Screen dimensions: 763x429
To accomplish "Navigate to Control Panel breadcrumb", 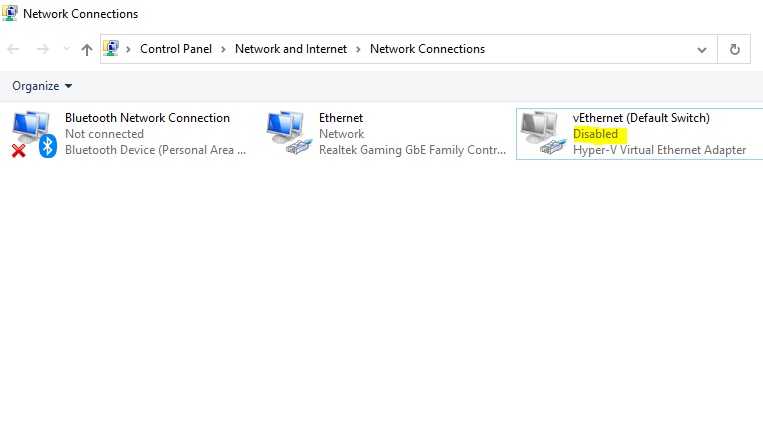I will point(176,49).
